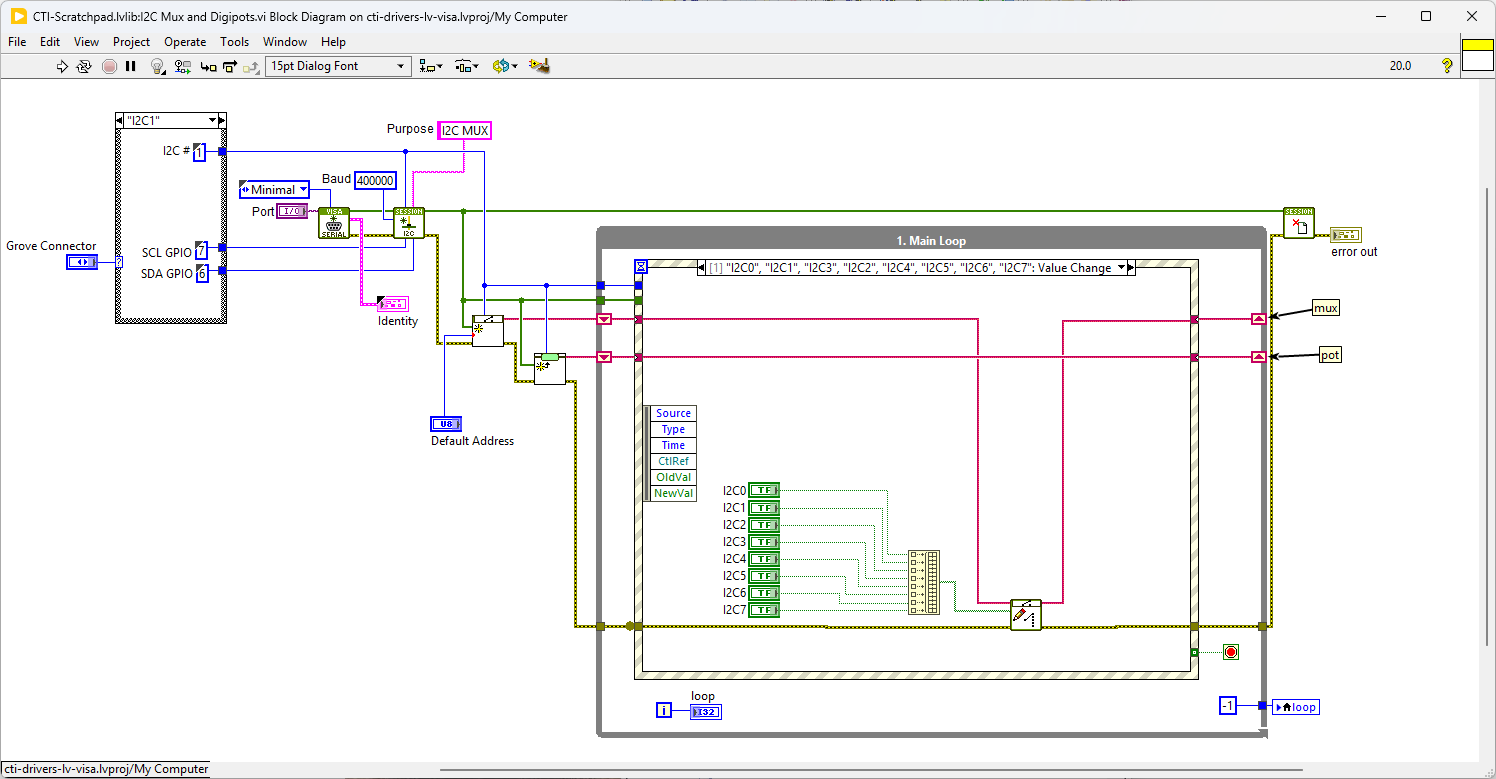The height and width of the screenshot is (779, 1496).
Task: Click the Clean Up Diagram broom icon
Action: (x=540, y=66)
